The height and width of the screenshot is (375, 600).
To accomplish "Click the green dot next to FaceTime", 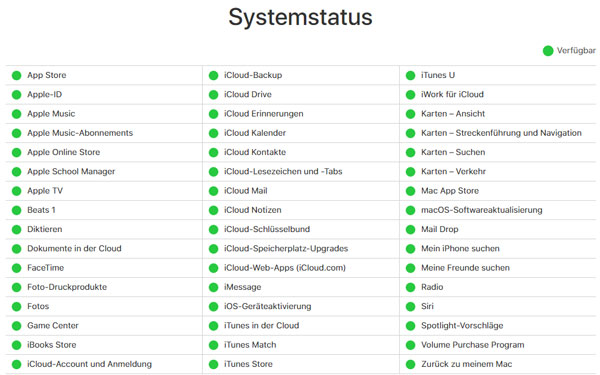I will (x=16, y=268).
